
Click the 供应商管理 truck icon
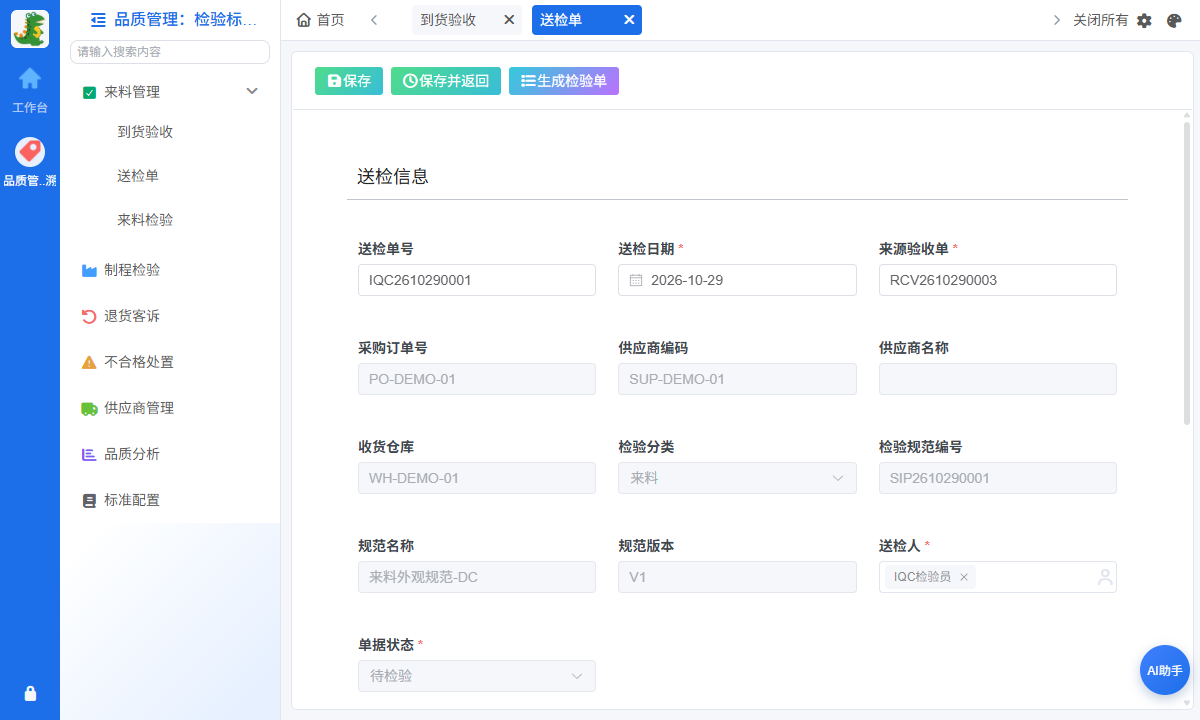pos(89,408)
